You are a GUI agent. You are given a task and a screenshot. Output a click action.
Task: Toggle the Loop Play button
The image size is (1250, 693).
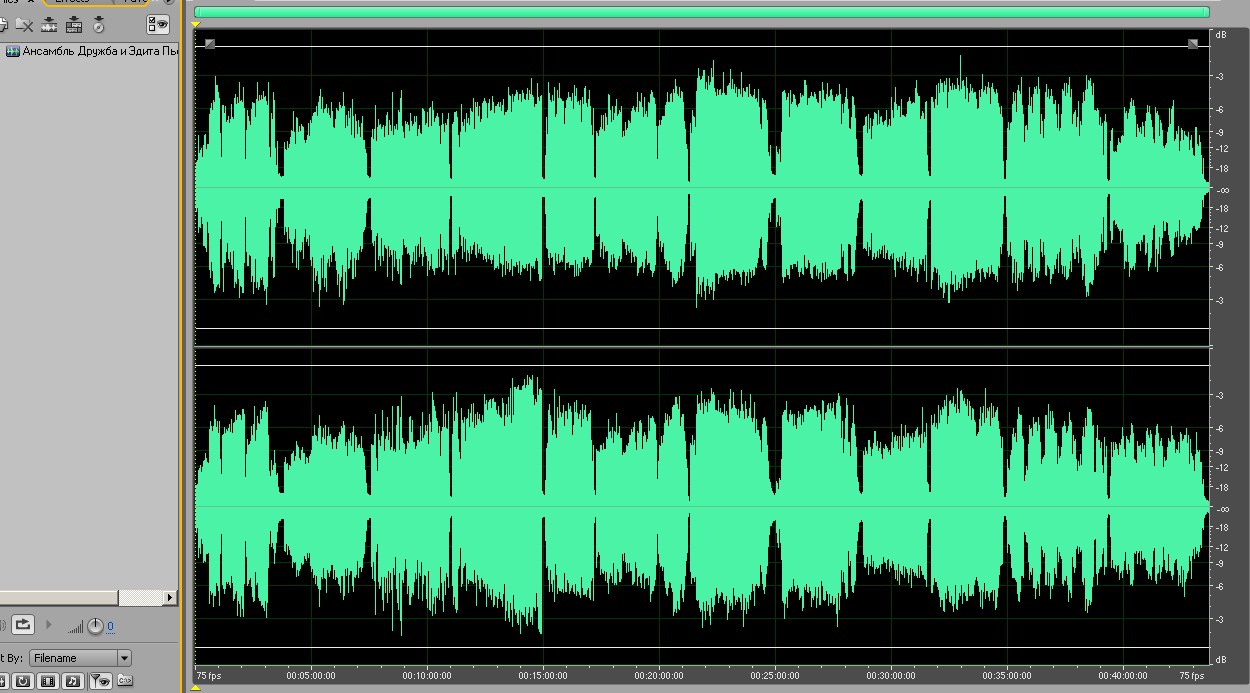pyautogui.click(x=23, y=625)
